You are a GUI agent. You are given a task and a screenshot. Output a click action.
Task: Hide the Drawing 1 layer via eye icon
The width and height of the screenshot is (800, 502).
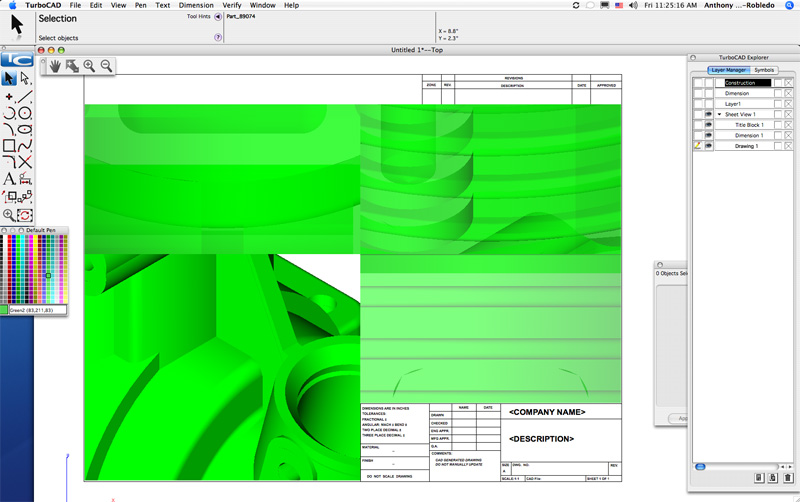709,146
